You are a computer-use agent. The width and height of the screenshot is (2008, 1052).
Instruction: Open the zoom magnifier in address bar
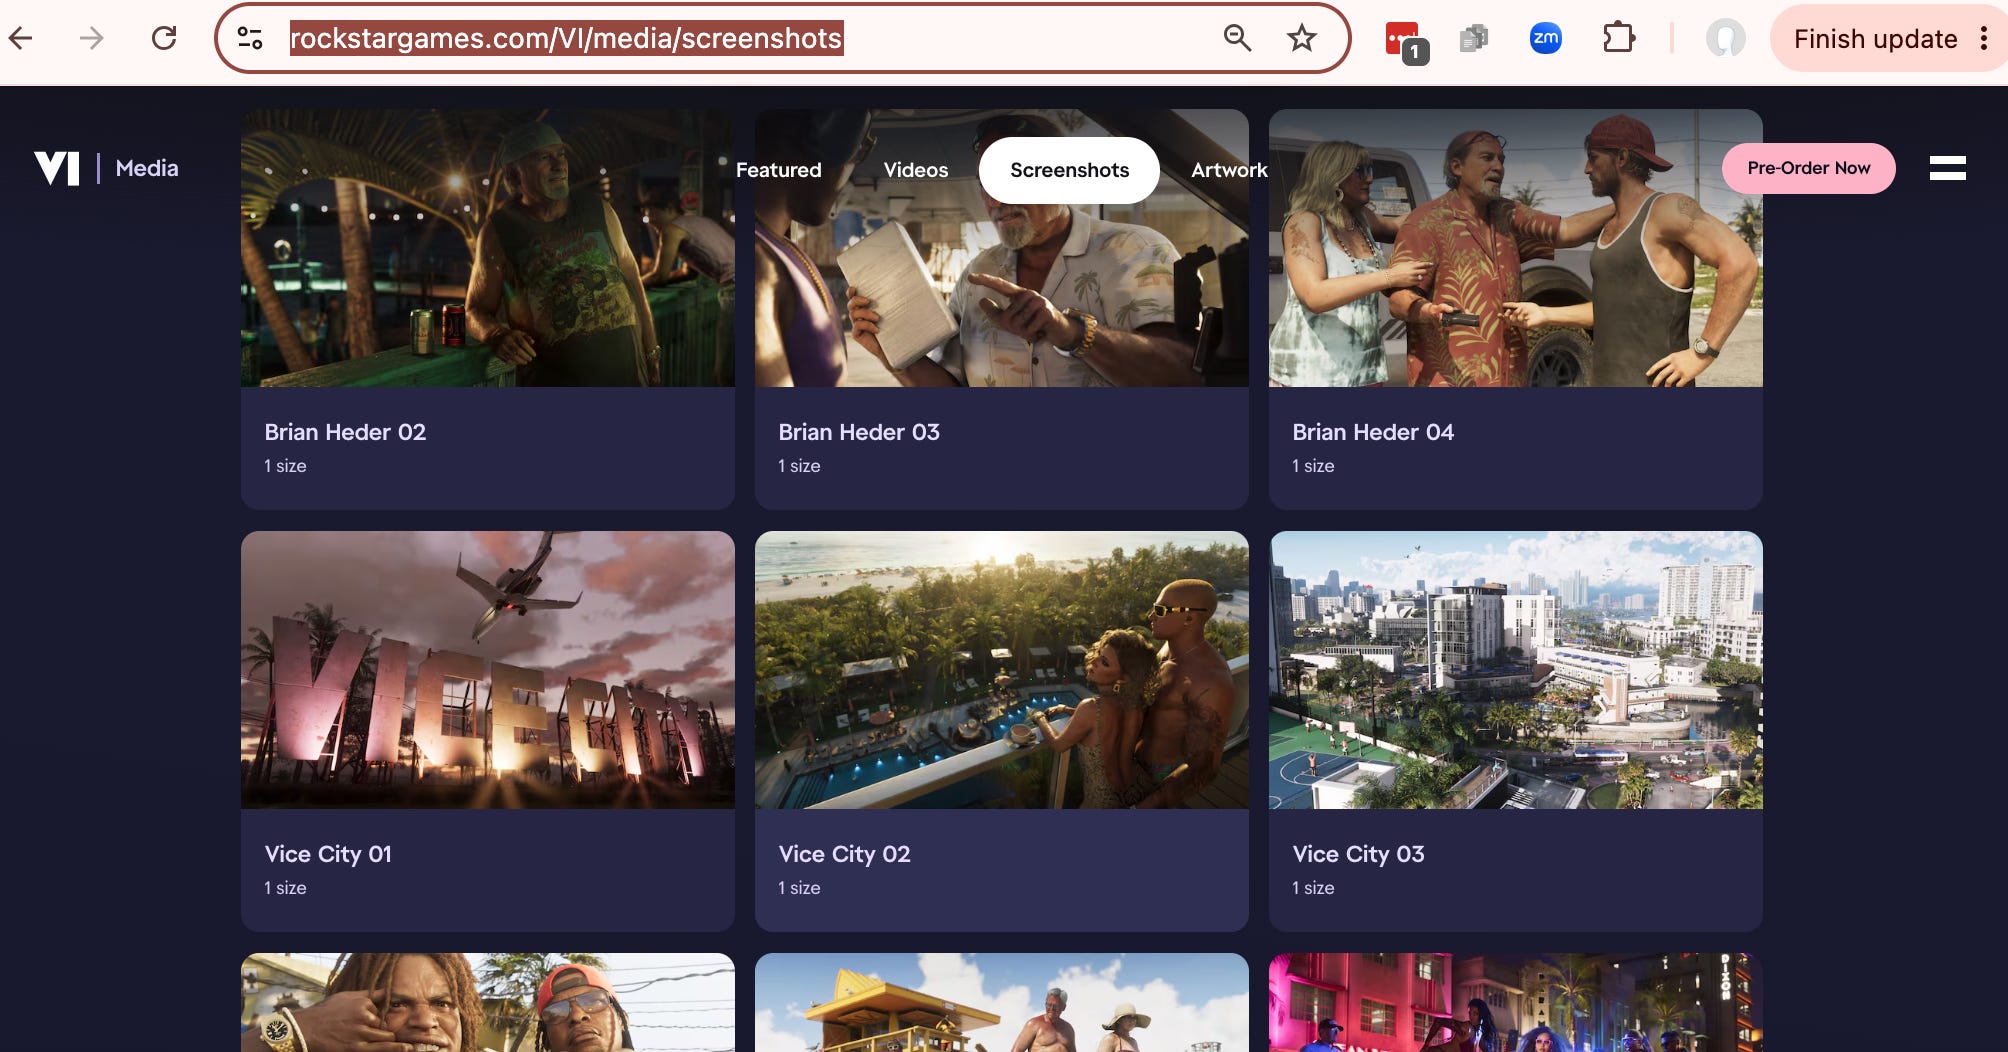click(x=1237, y=39)
